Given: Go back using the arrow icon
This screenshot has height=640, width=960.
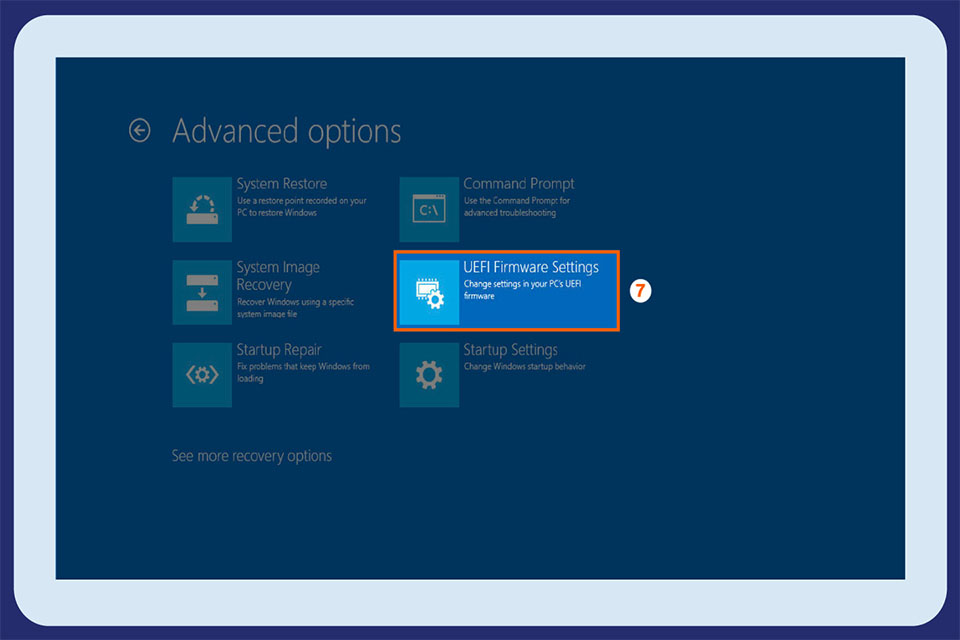Looking at the screenshot, I should (140, 130).
